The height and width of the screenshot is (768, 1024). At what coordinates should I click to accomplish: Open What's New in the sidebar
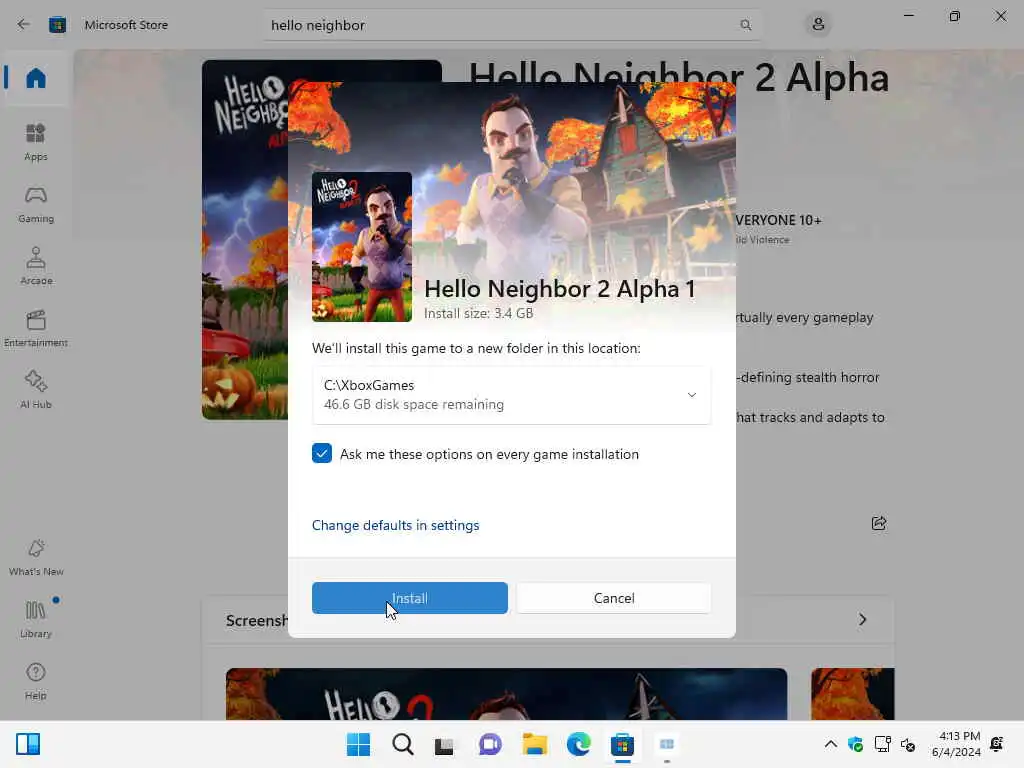(36, 557)
